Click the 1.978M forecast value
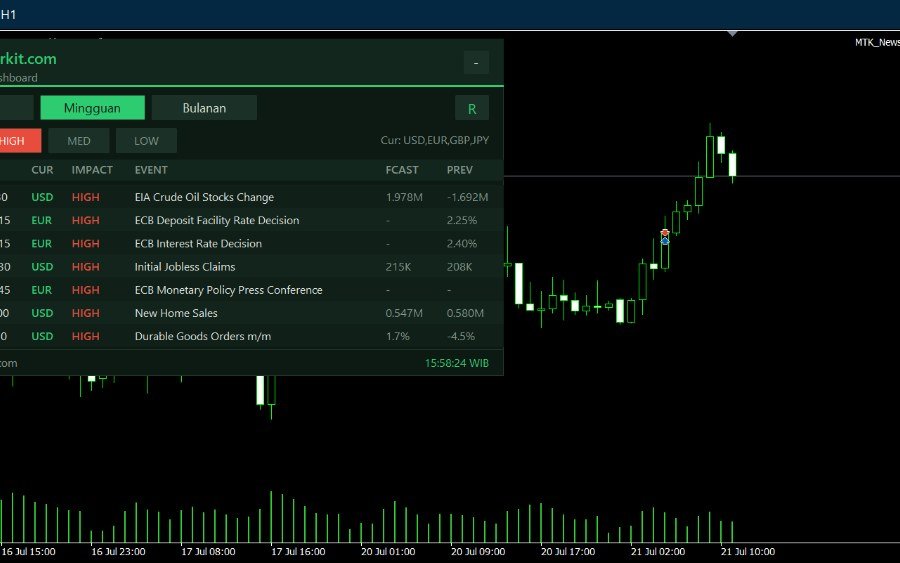900x563 pixels. (x=404, y=197)
